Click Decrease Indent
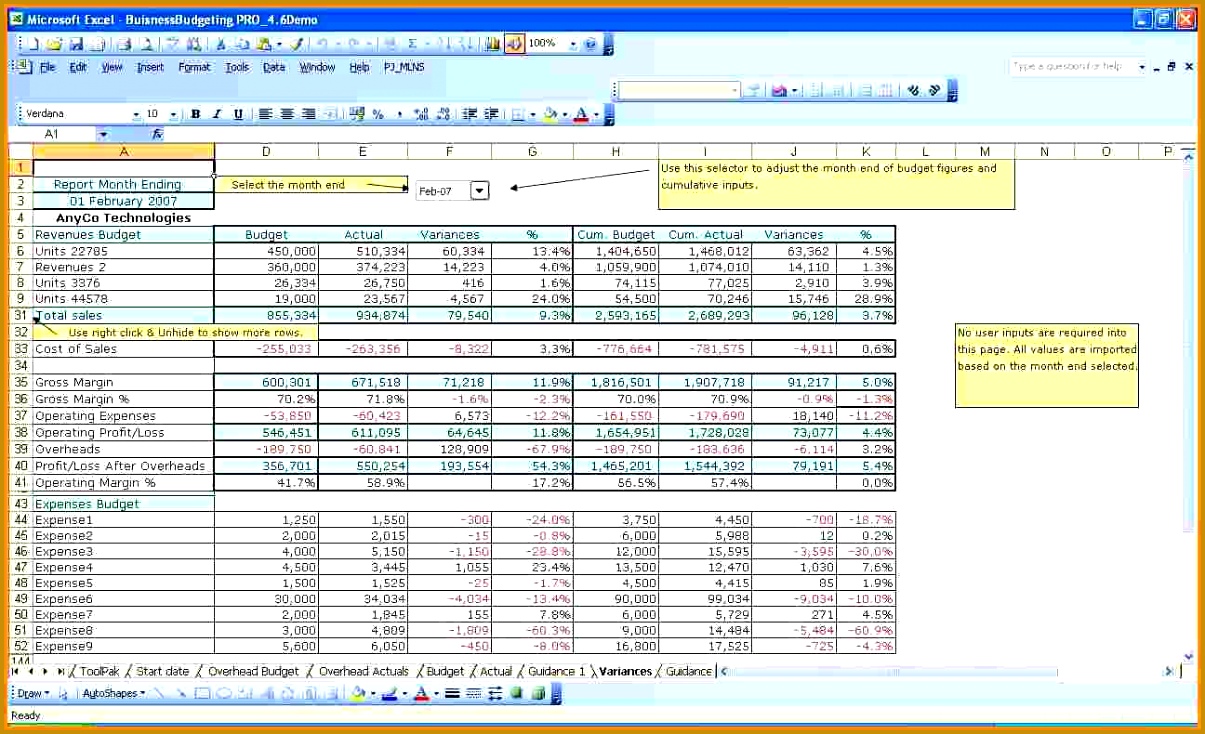This screenshot has height=734, width=1205. pos(469,114)
